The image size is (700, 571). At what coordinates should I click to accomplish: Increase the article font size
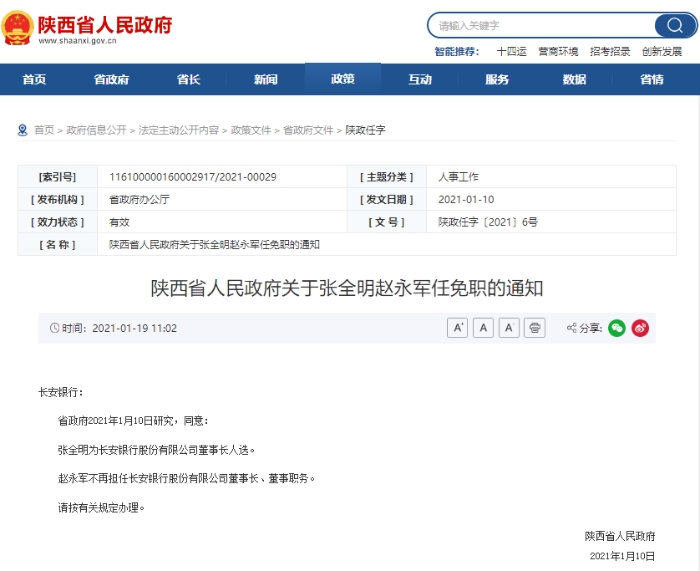point(457,328)
